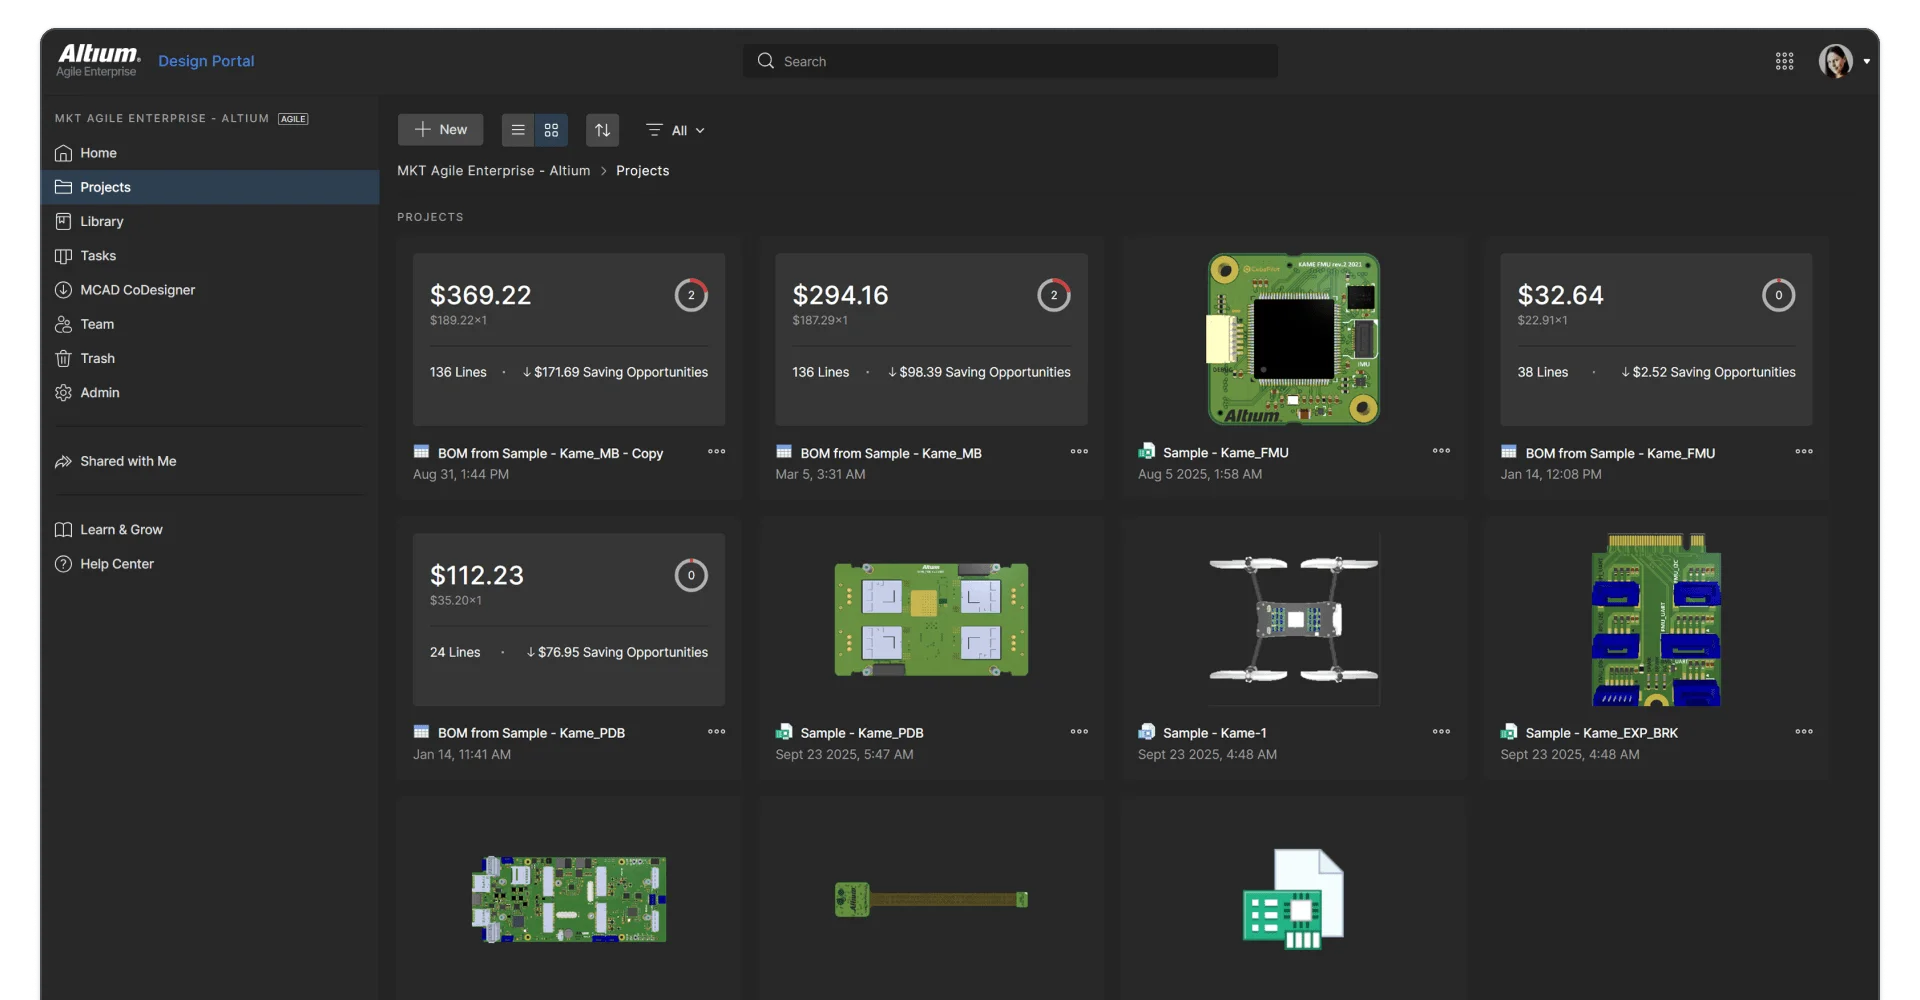This screenshot has width=1920, height=1000.
Task: Click the New project button
Action: coord(440,130)
